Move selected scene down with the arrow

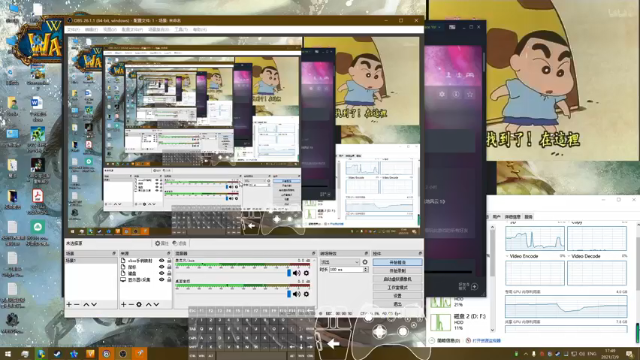click(94, 304)
